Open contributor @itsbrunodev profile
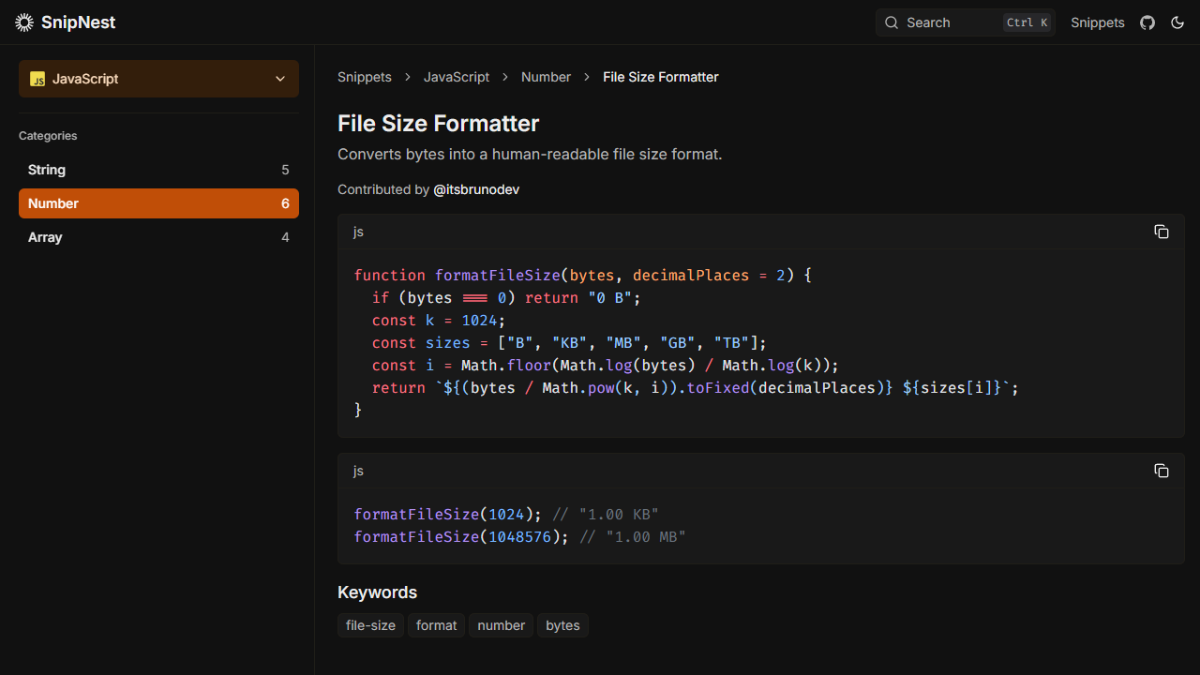The width and height of the screenshot is (1200, 675). pyautogui.click(x=476, y=189)
